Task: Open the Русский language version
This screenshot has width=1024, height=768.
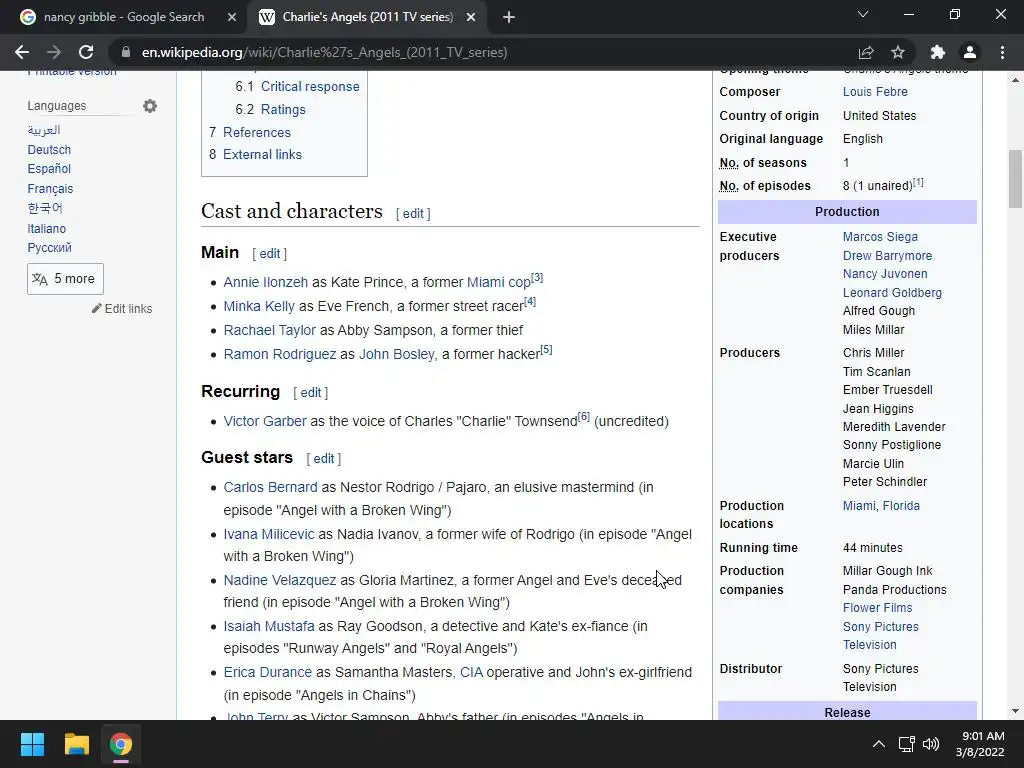Action: tap(50, 248)
